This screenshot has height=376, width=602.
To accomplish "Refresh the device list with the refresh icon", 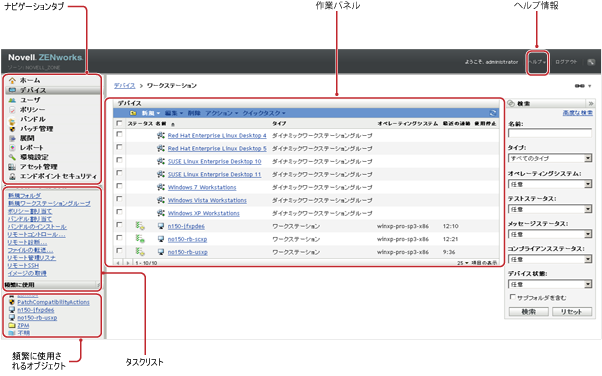I will coord(493,113).
